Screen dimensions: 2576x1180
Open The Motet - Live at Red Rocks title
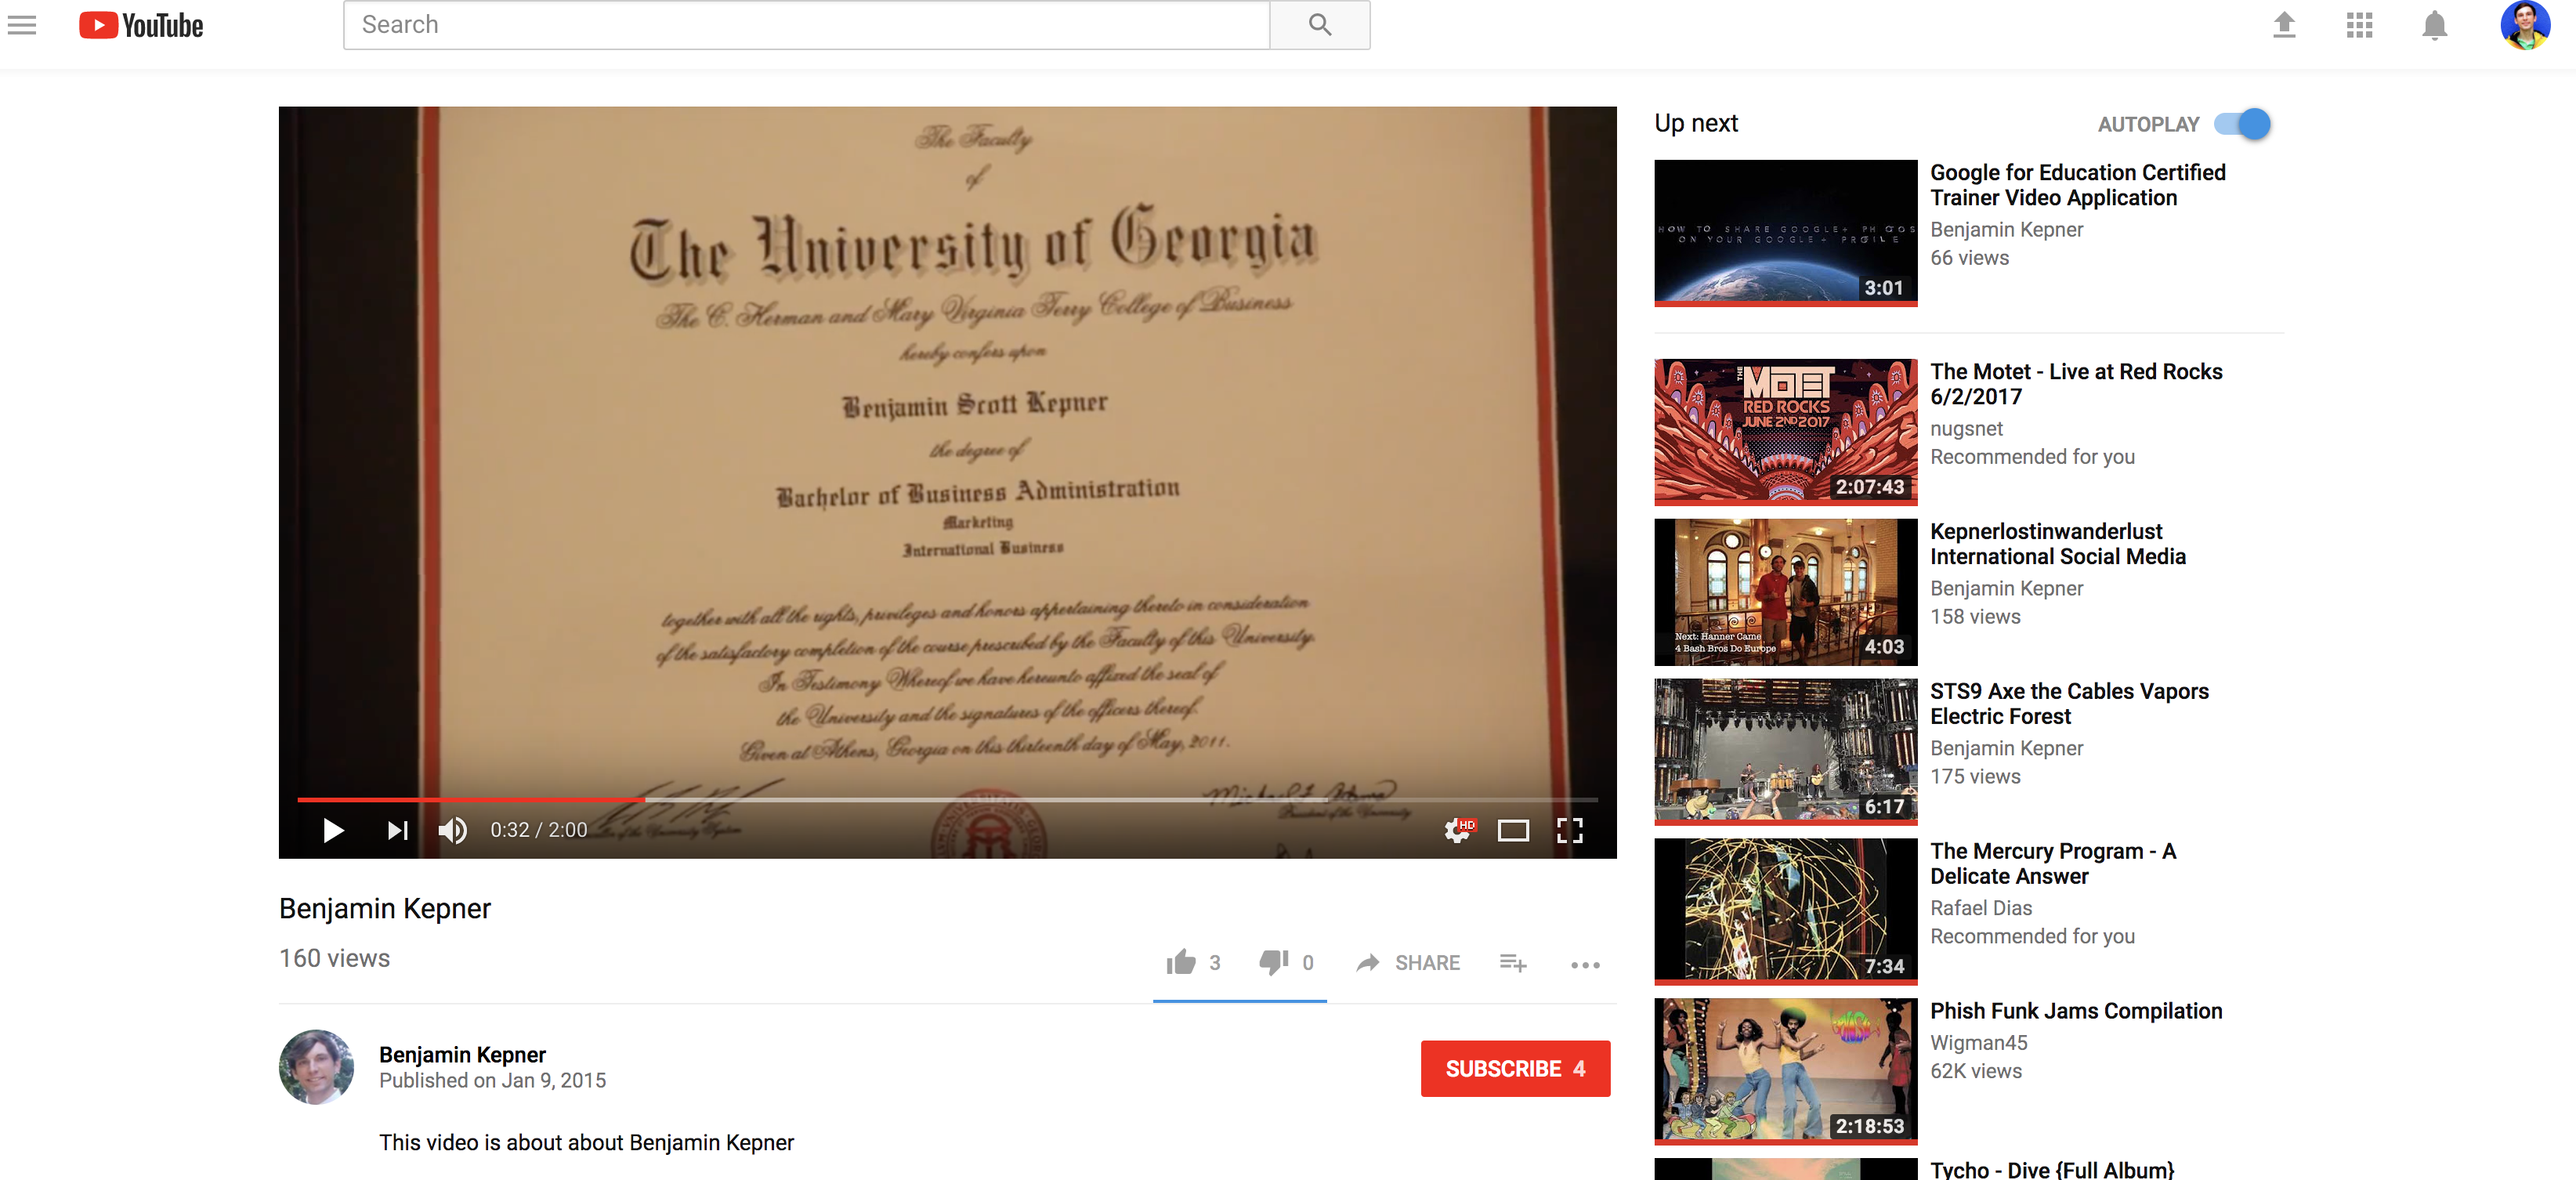coord(2076,384)
